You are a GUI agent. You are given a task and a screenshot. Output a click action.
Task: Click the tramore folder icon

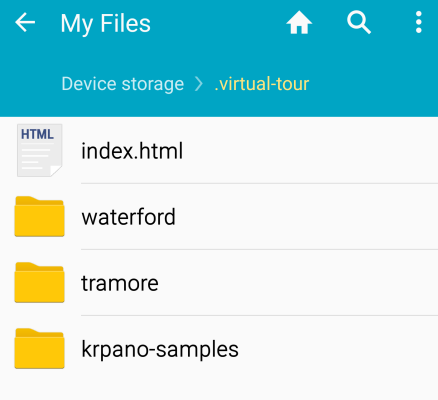coord(39,283)
